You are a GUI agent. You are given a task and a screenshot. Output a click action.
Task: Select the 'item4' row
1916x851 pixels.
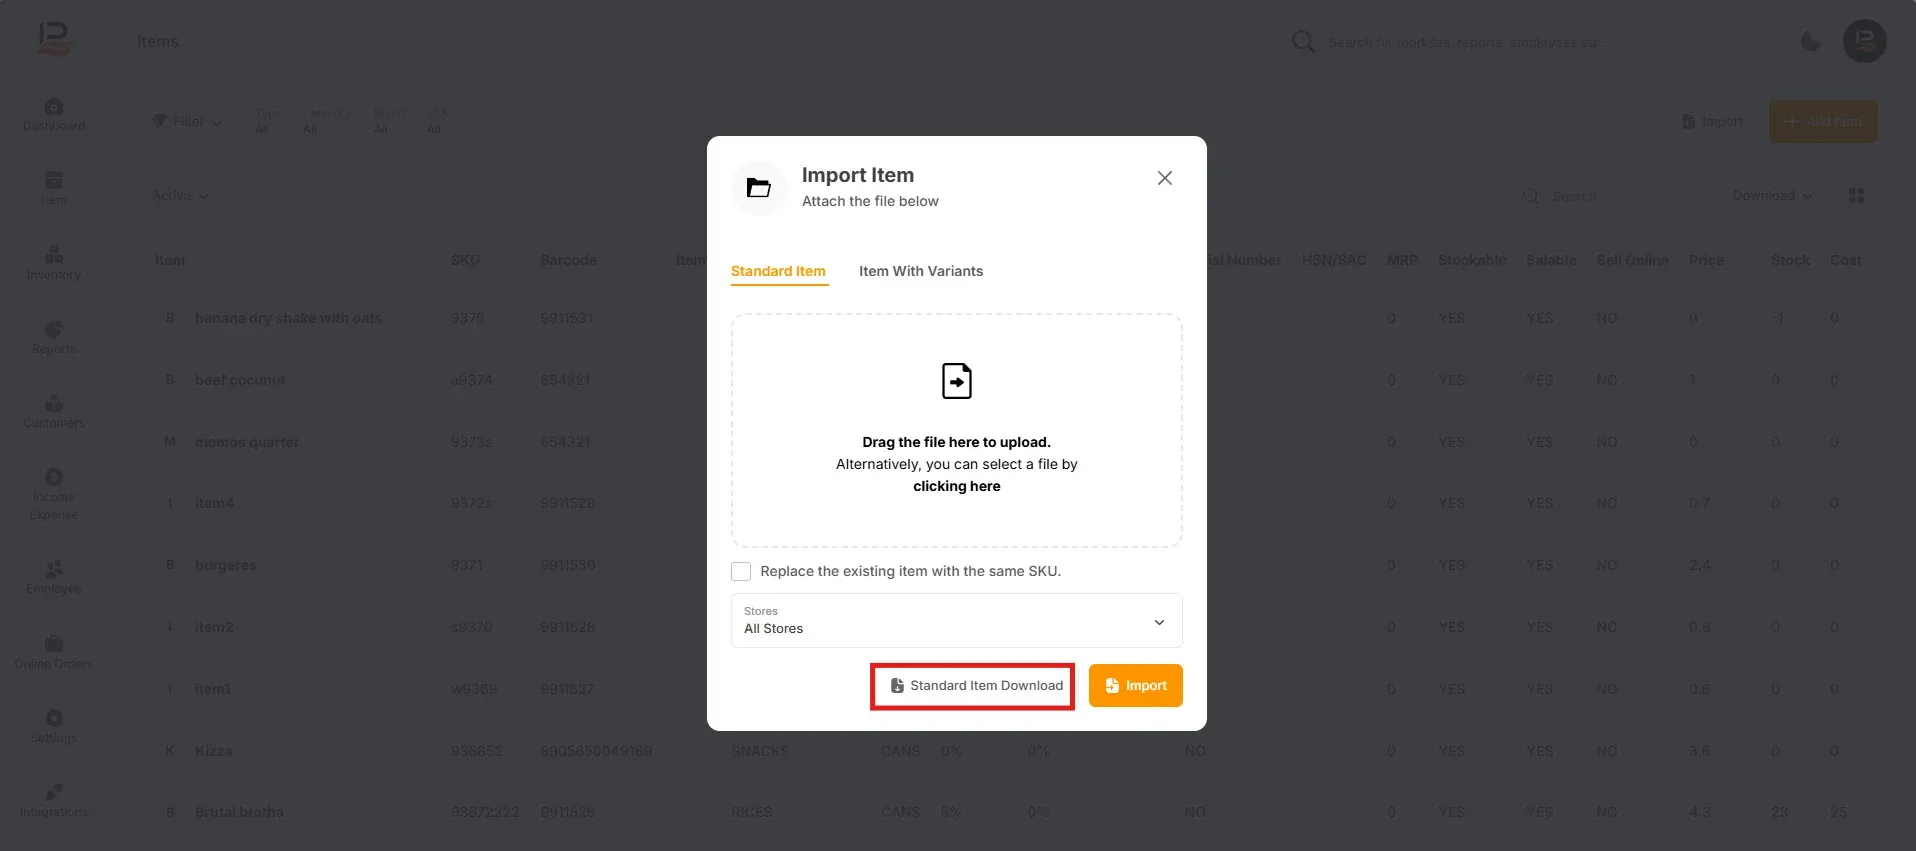click(214, 503)
